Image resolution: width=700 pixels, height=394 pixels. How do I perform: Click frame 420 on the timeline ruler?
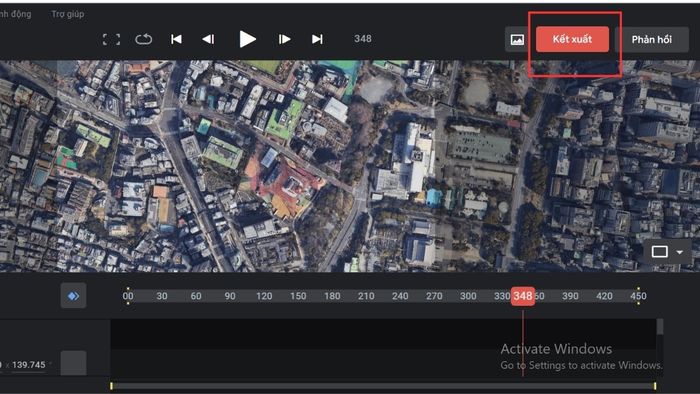coord(604,296)
